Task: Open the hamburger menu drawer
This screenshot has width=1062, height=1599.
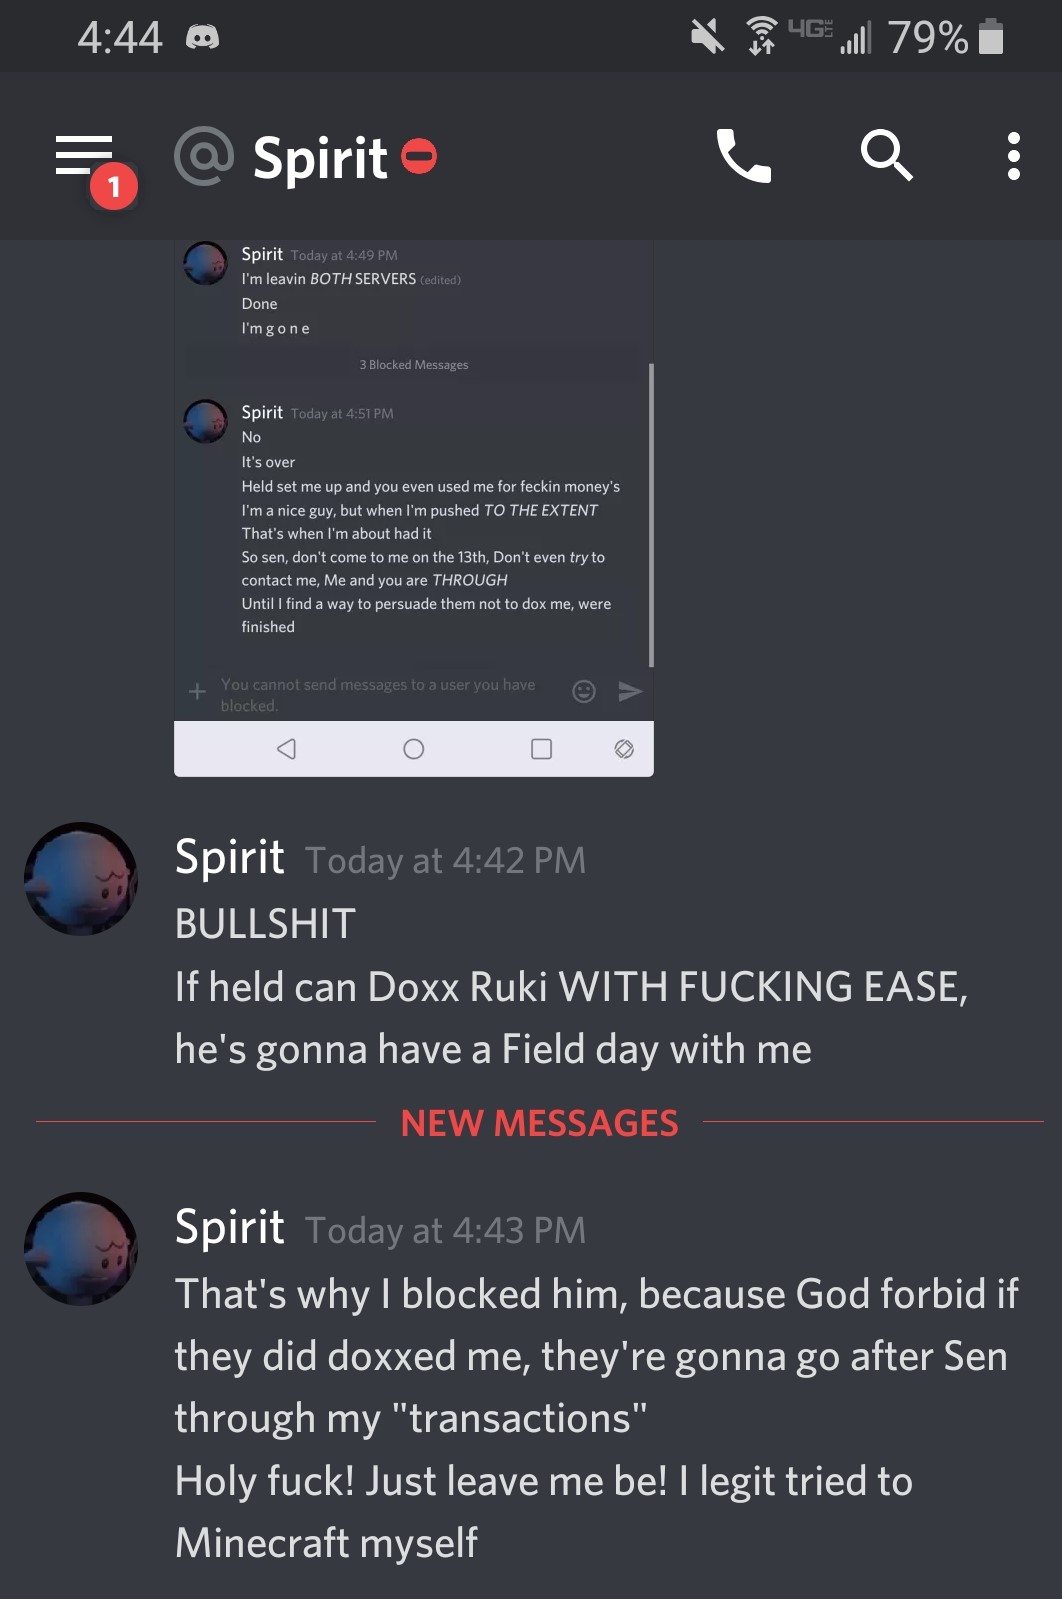Action: pyautogui.click(x=84, y=156)
